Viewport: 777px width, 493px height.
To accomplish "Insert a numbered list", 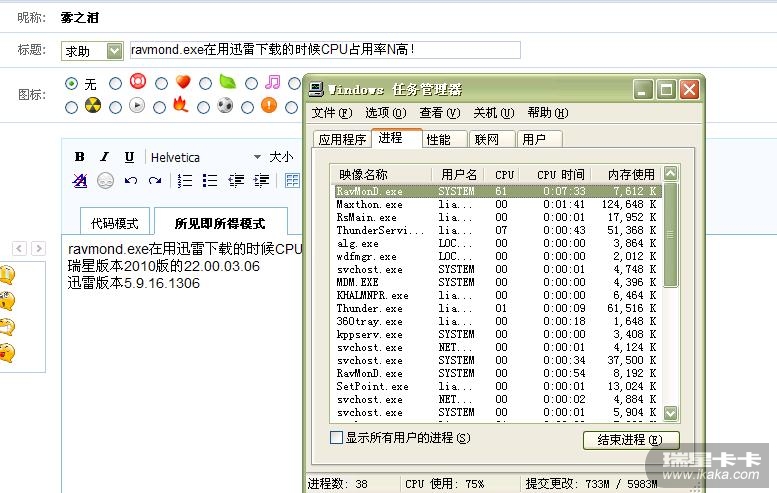I will coord(185,181).
